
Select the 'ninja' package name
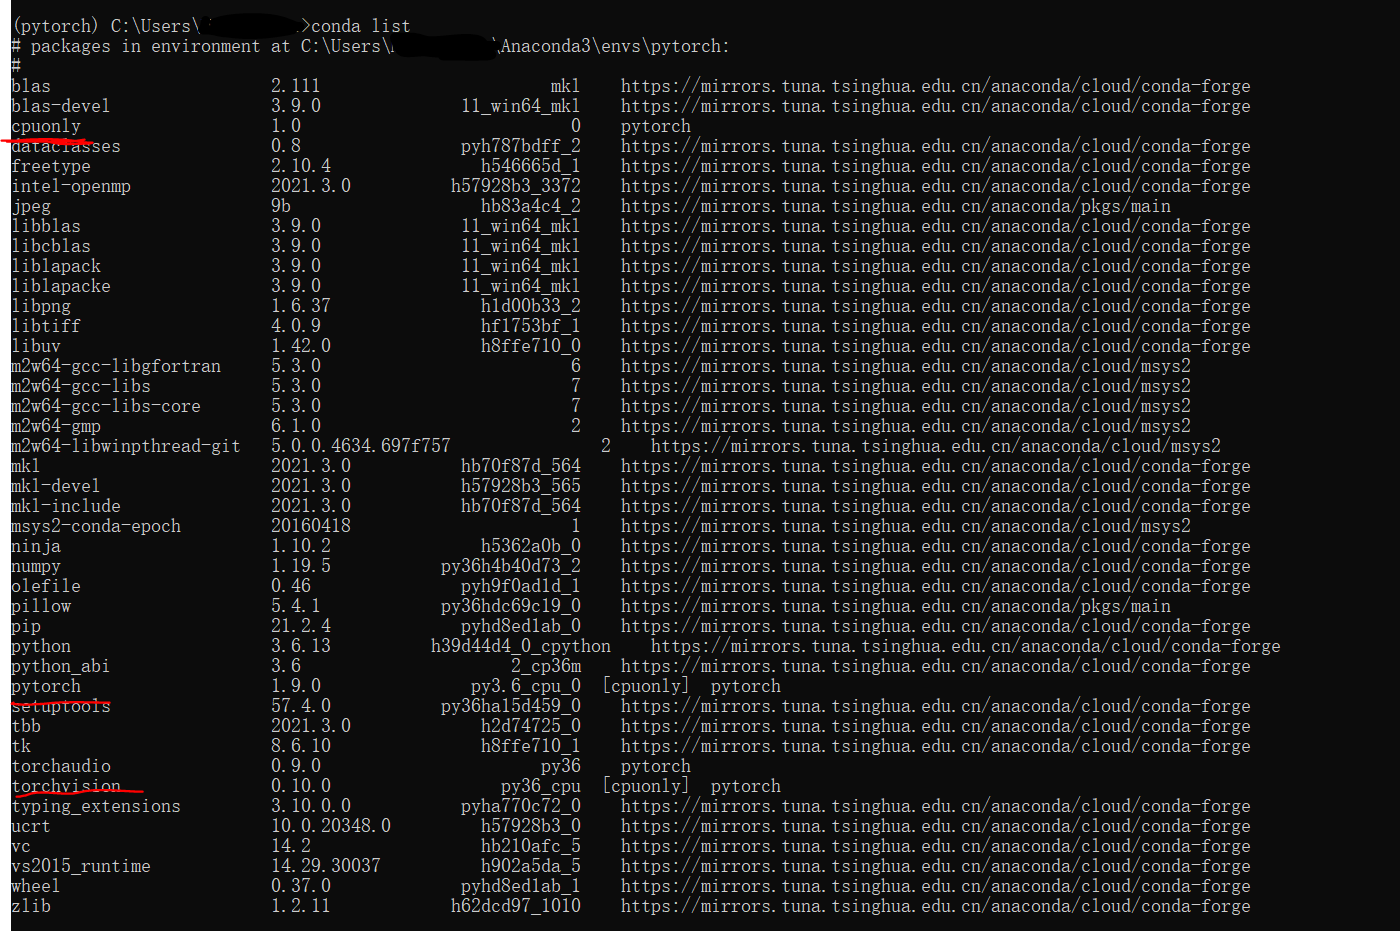click(36, 546)
